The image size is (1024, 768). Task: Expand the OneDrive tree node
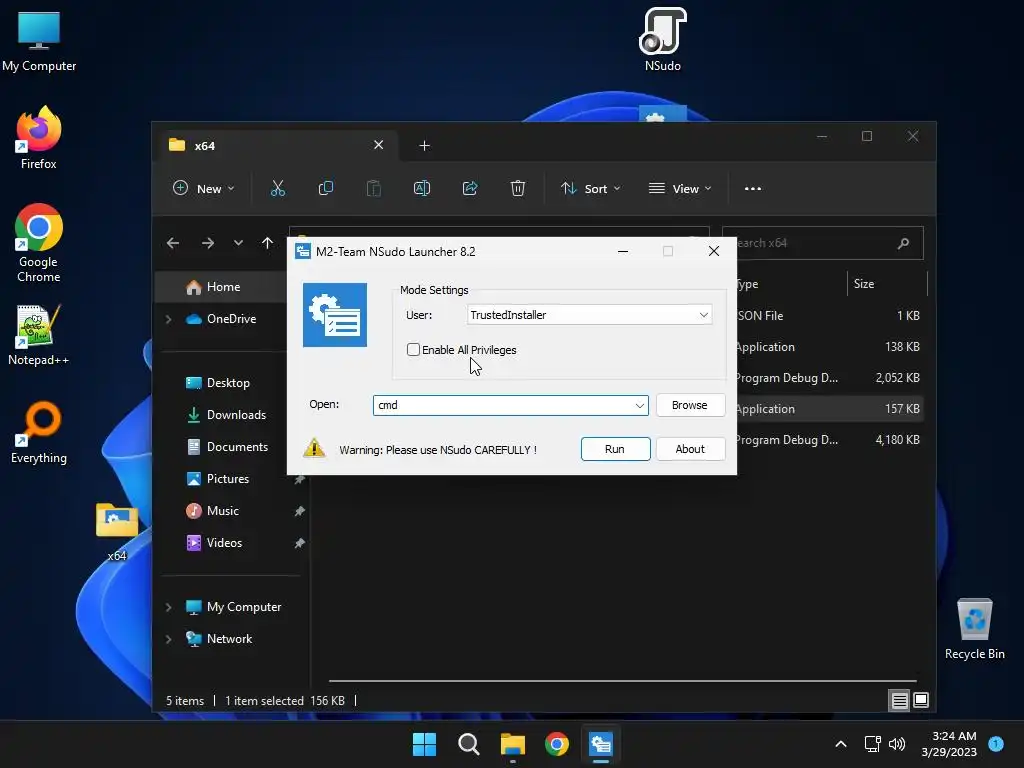coord(168,319)
